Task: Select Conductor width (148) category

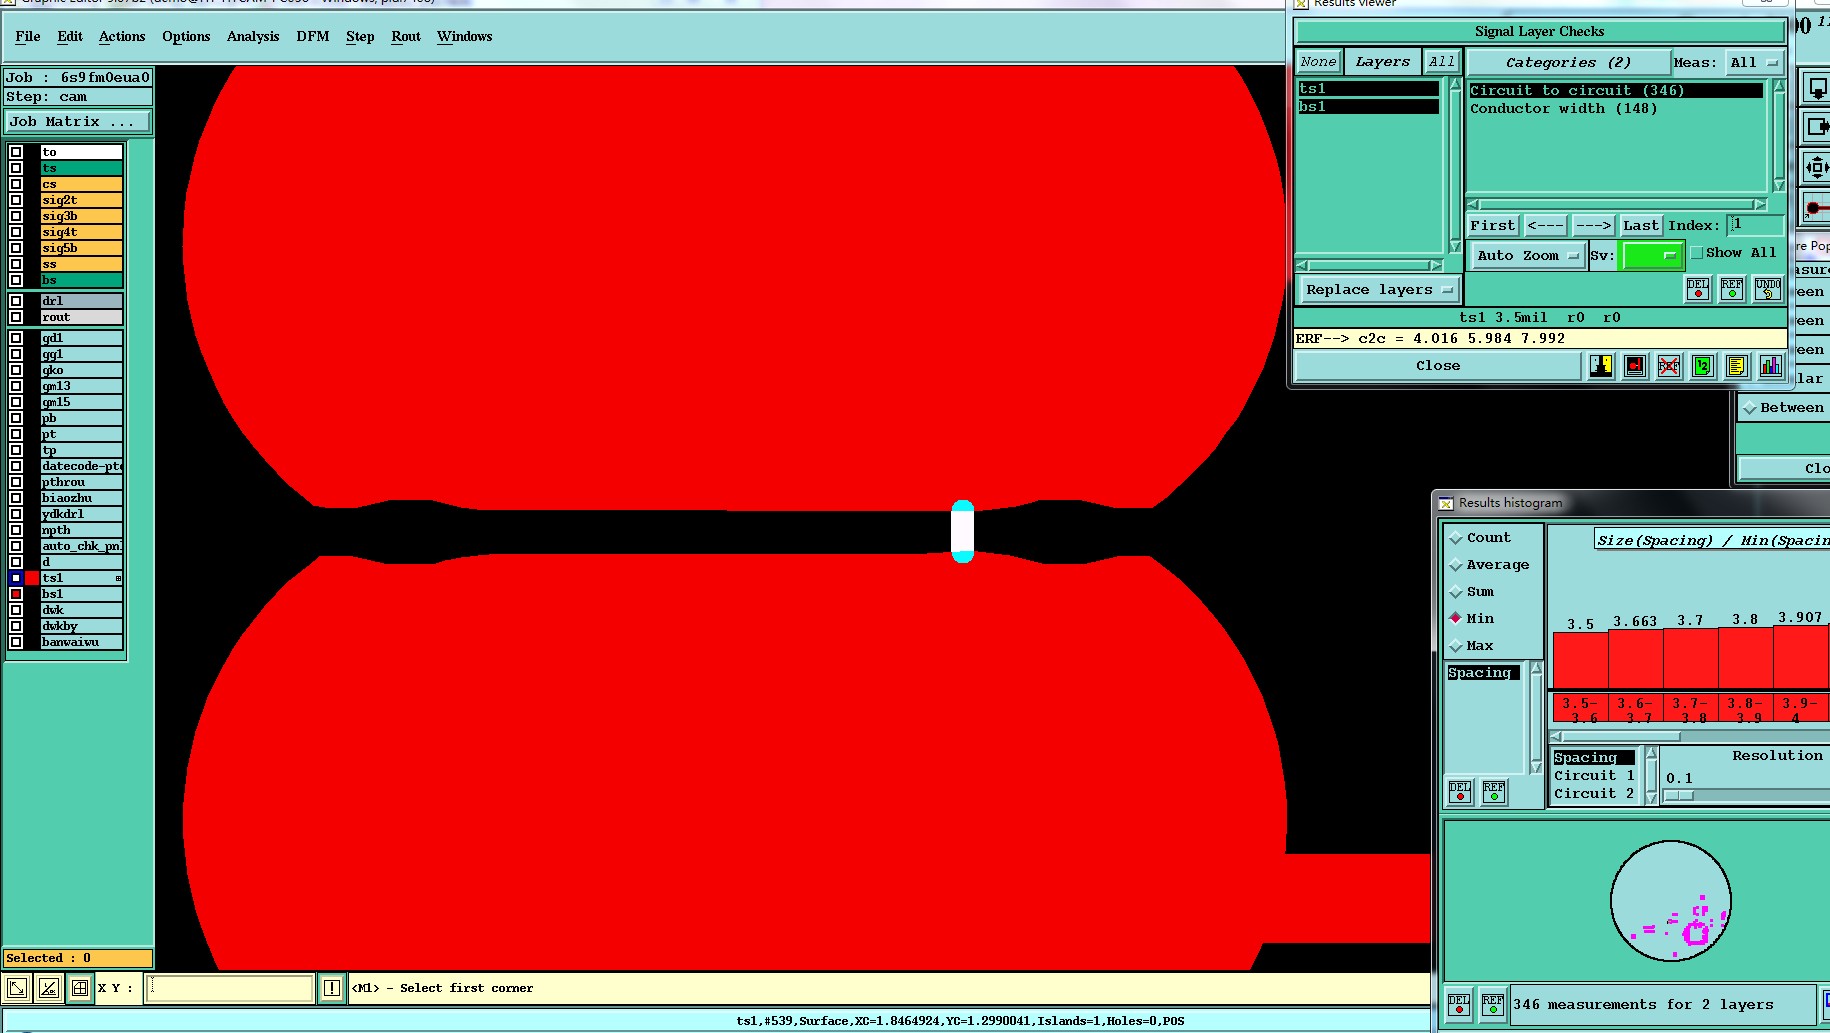Action: 1615,108
